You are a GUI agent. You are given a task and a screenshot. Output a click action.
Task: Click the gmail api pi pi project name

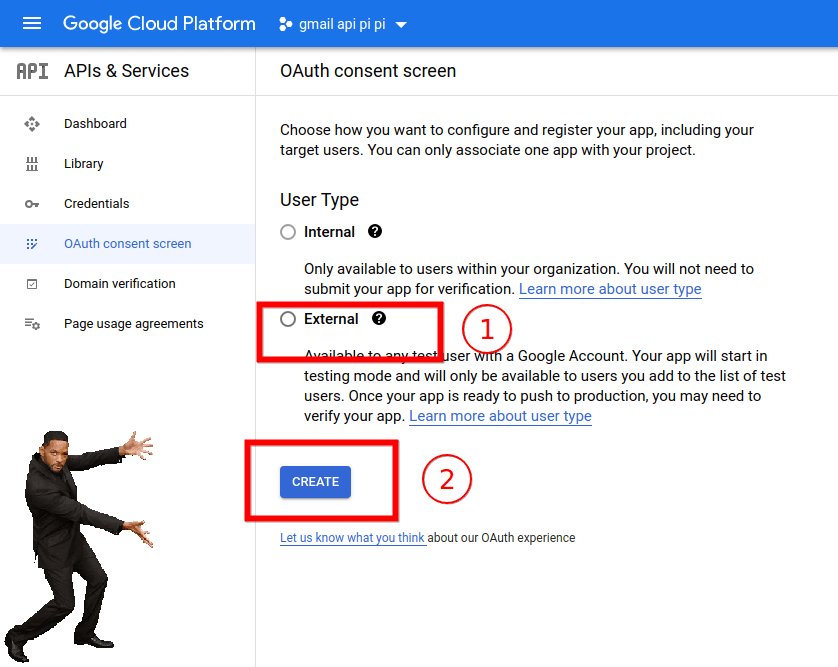tap(342, 25)
